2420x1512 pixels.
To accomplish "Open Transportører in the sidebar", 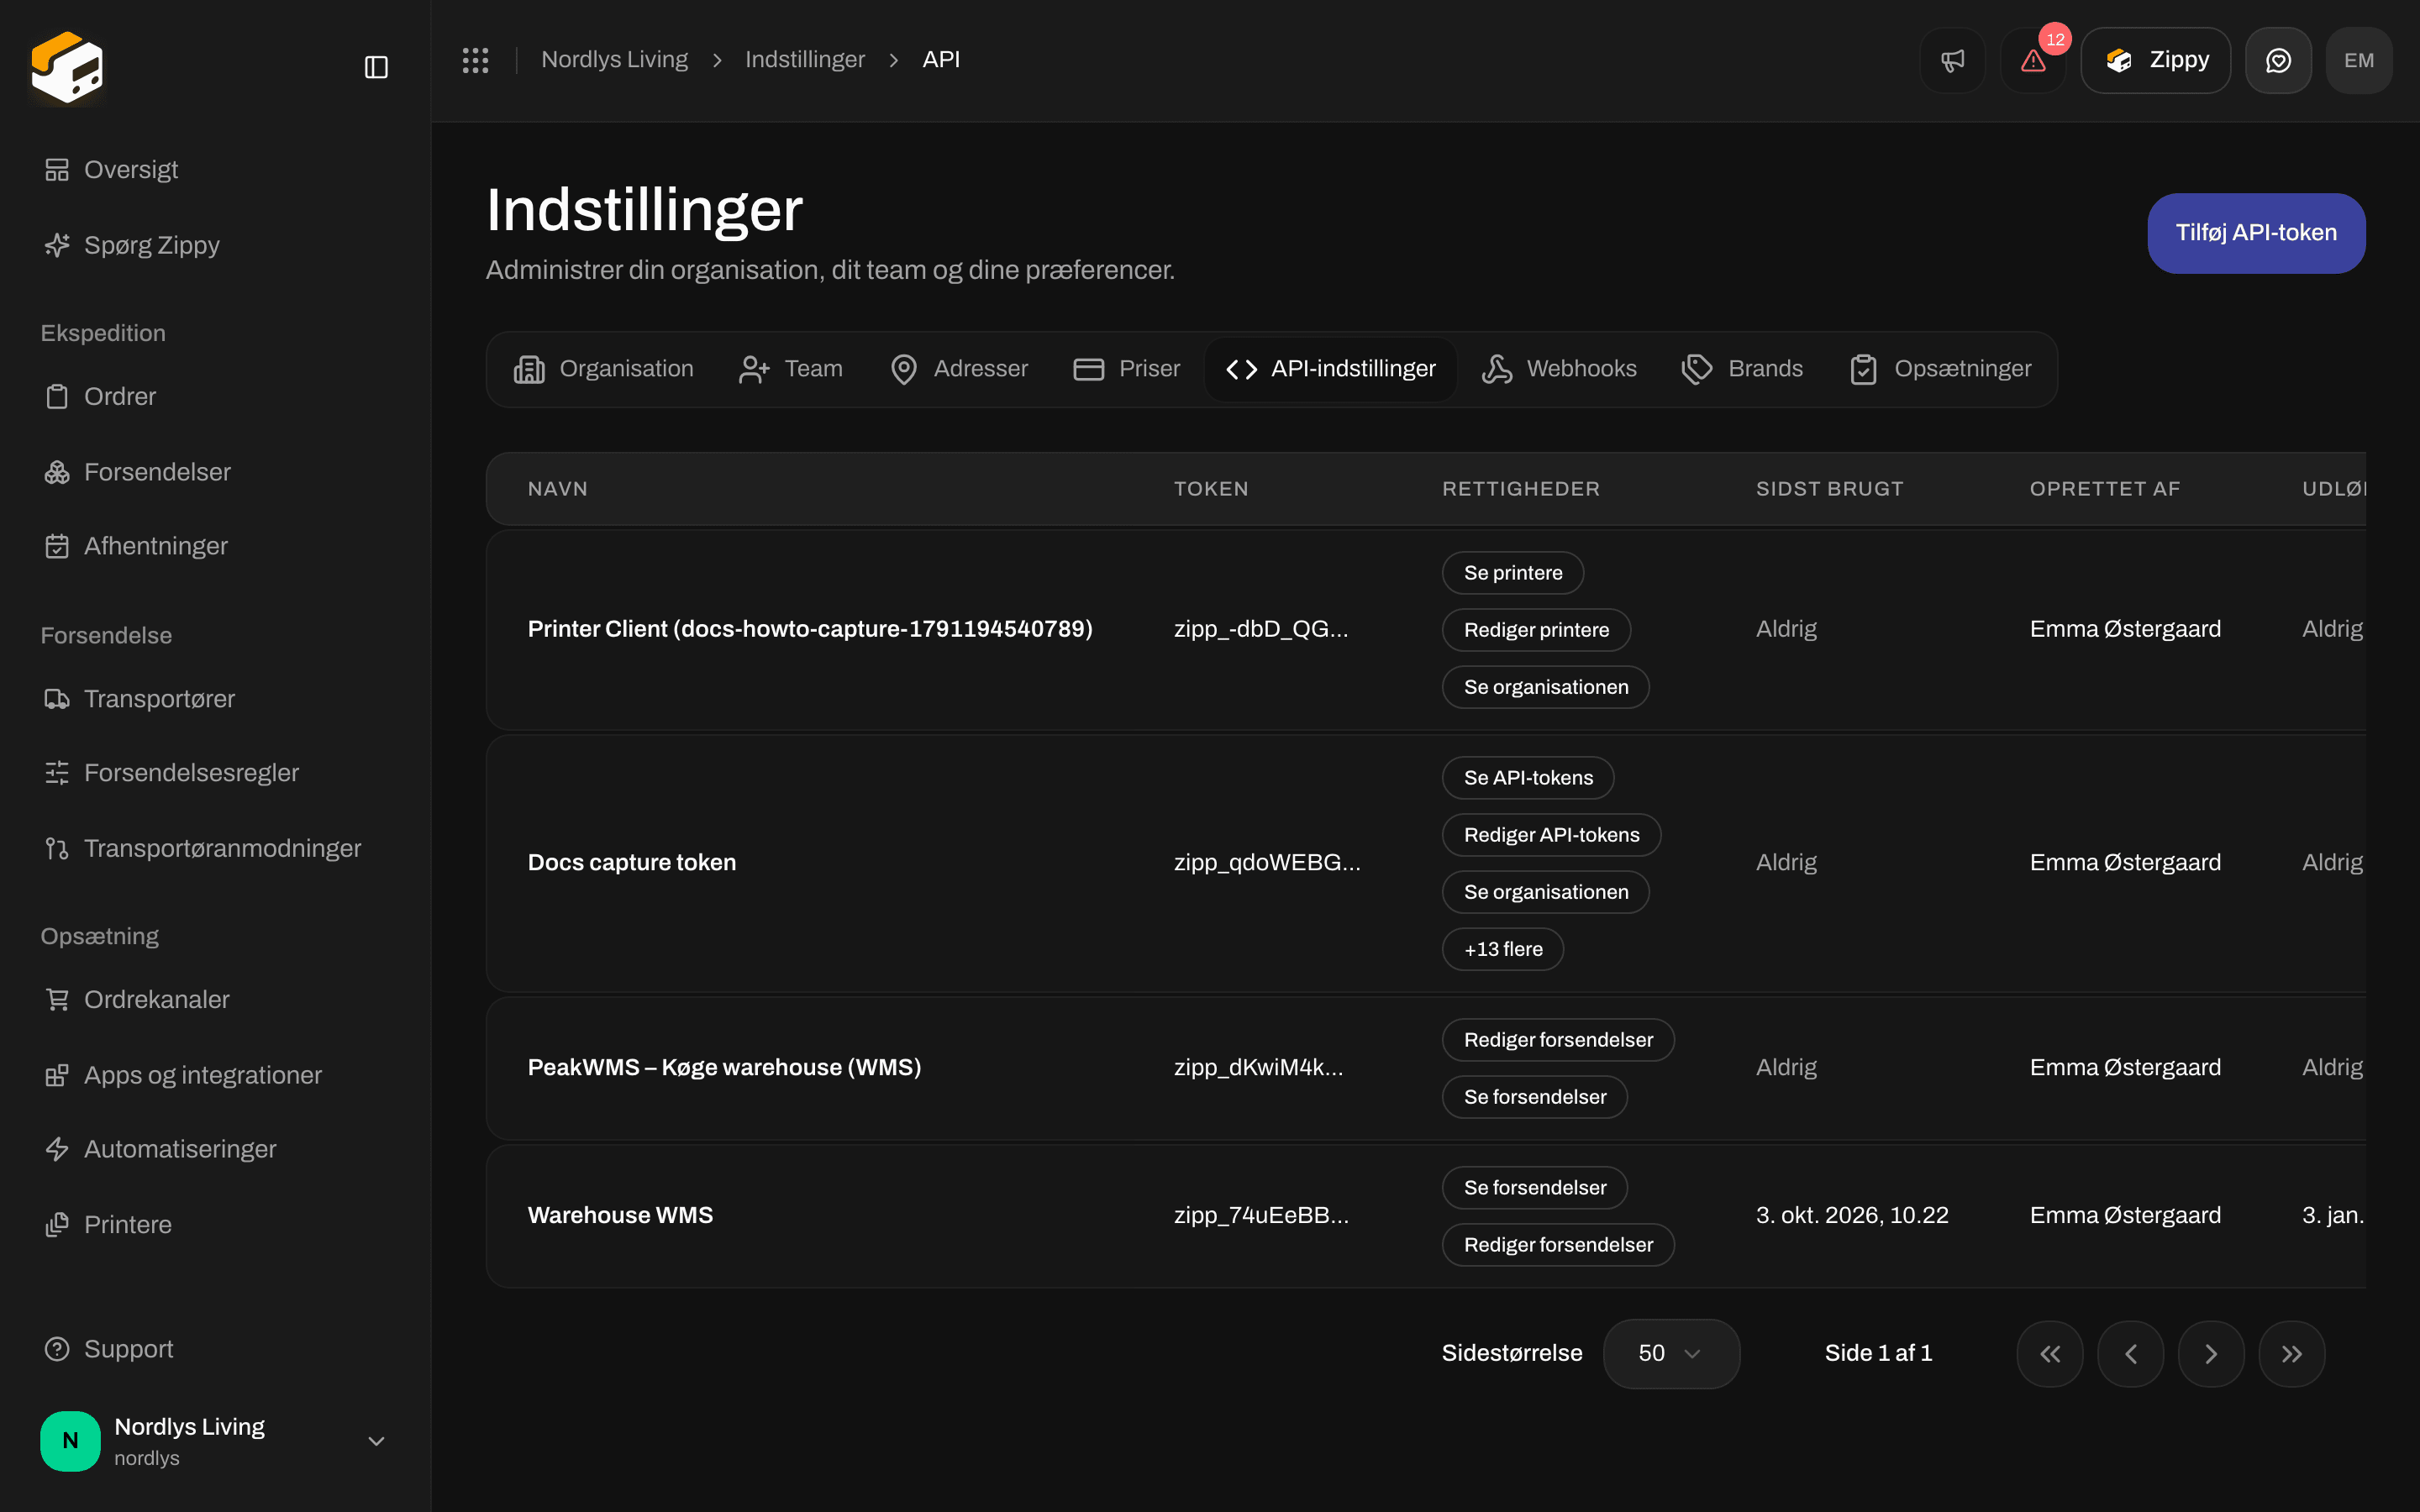I will pos(215,698).
